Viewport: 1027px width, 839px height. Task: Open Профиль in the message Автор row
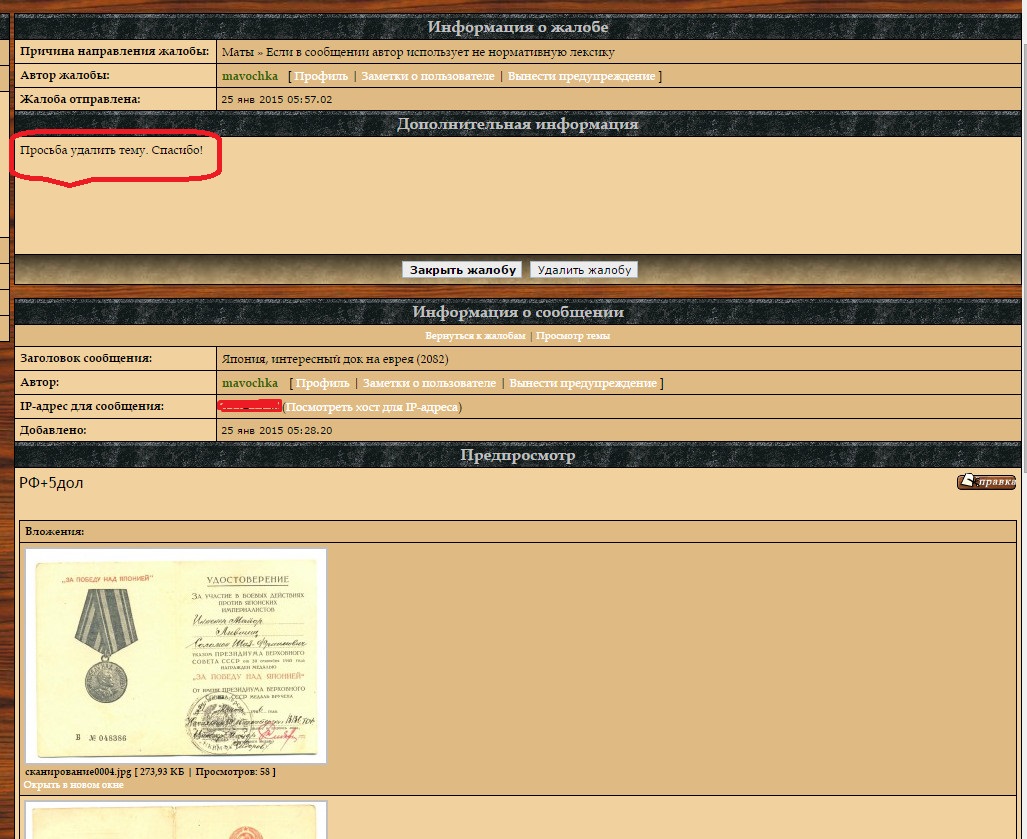(x=322, y=383)
